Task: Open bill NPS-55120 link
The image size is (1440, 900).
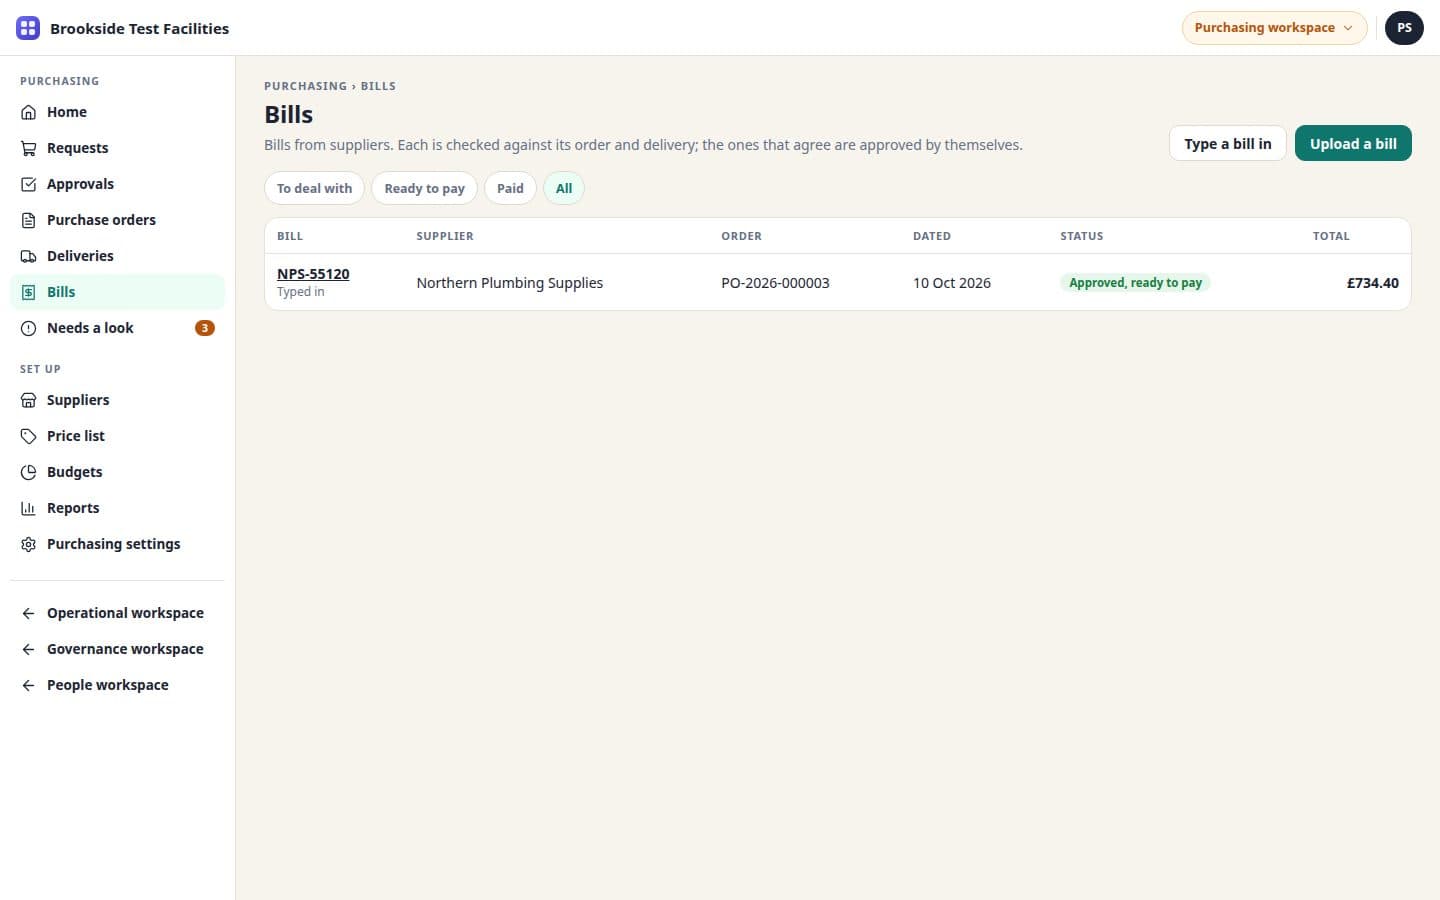Action: [x=313, y=274]
